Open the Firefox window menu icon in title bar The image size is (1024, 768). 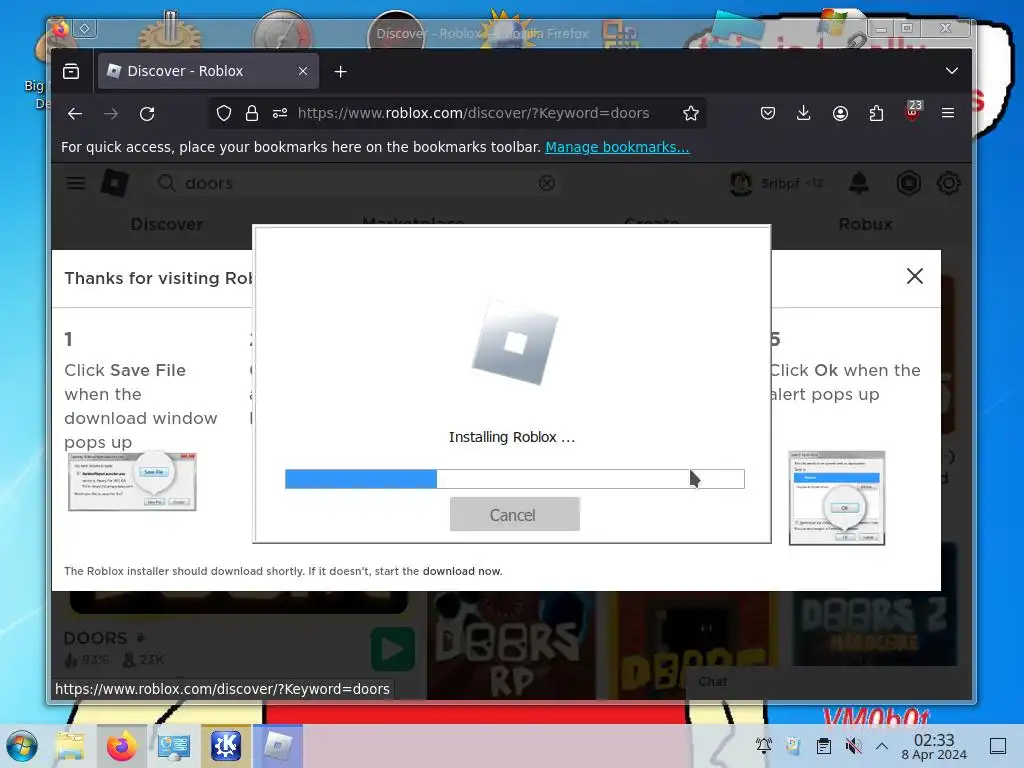tap(61, 28)
